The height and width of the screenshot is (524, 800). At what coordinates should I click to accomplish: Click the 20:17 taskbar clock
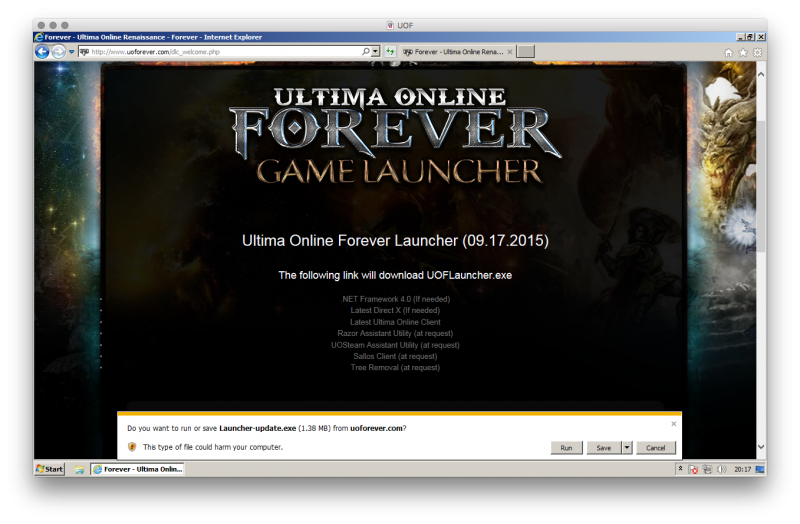click(x=742, y=469)
